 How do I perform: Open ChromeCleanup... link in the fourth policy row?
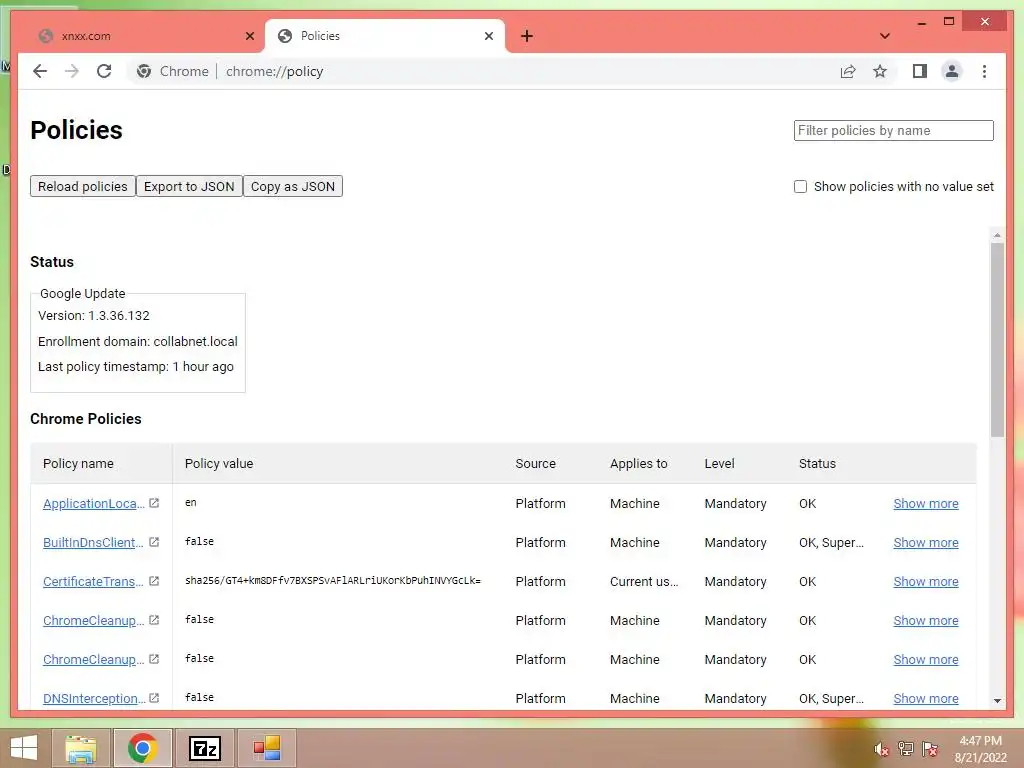pos(93,620)
